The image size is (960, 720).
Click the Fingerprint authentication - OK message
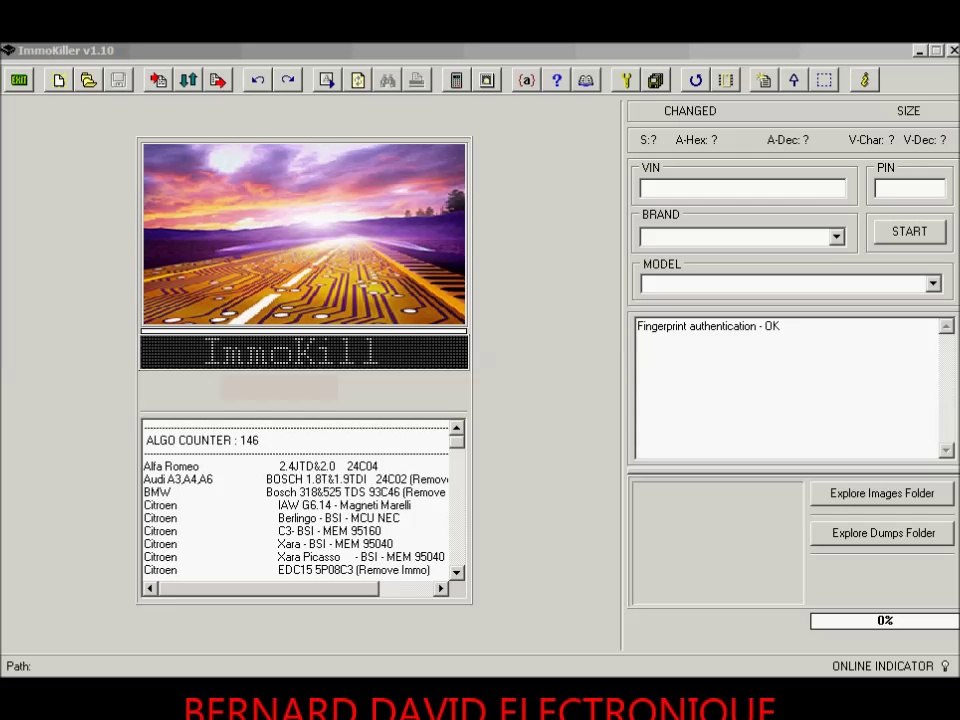click(x=708, y=326)
